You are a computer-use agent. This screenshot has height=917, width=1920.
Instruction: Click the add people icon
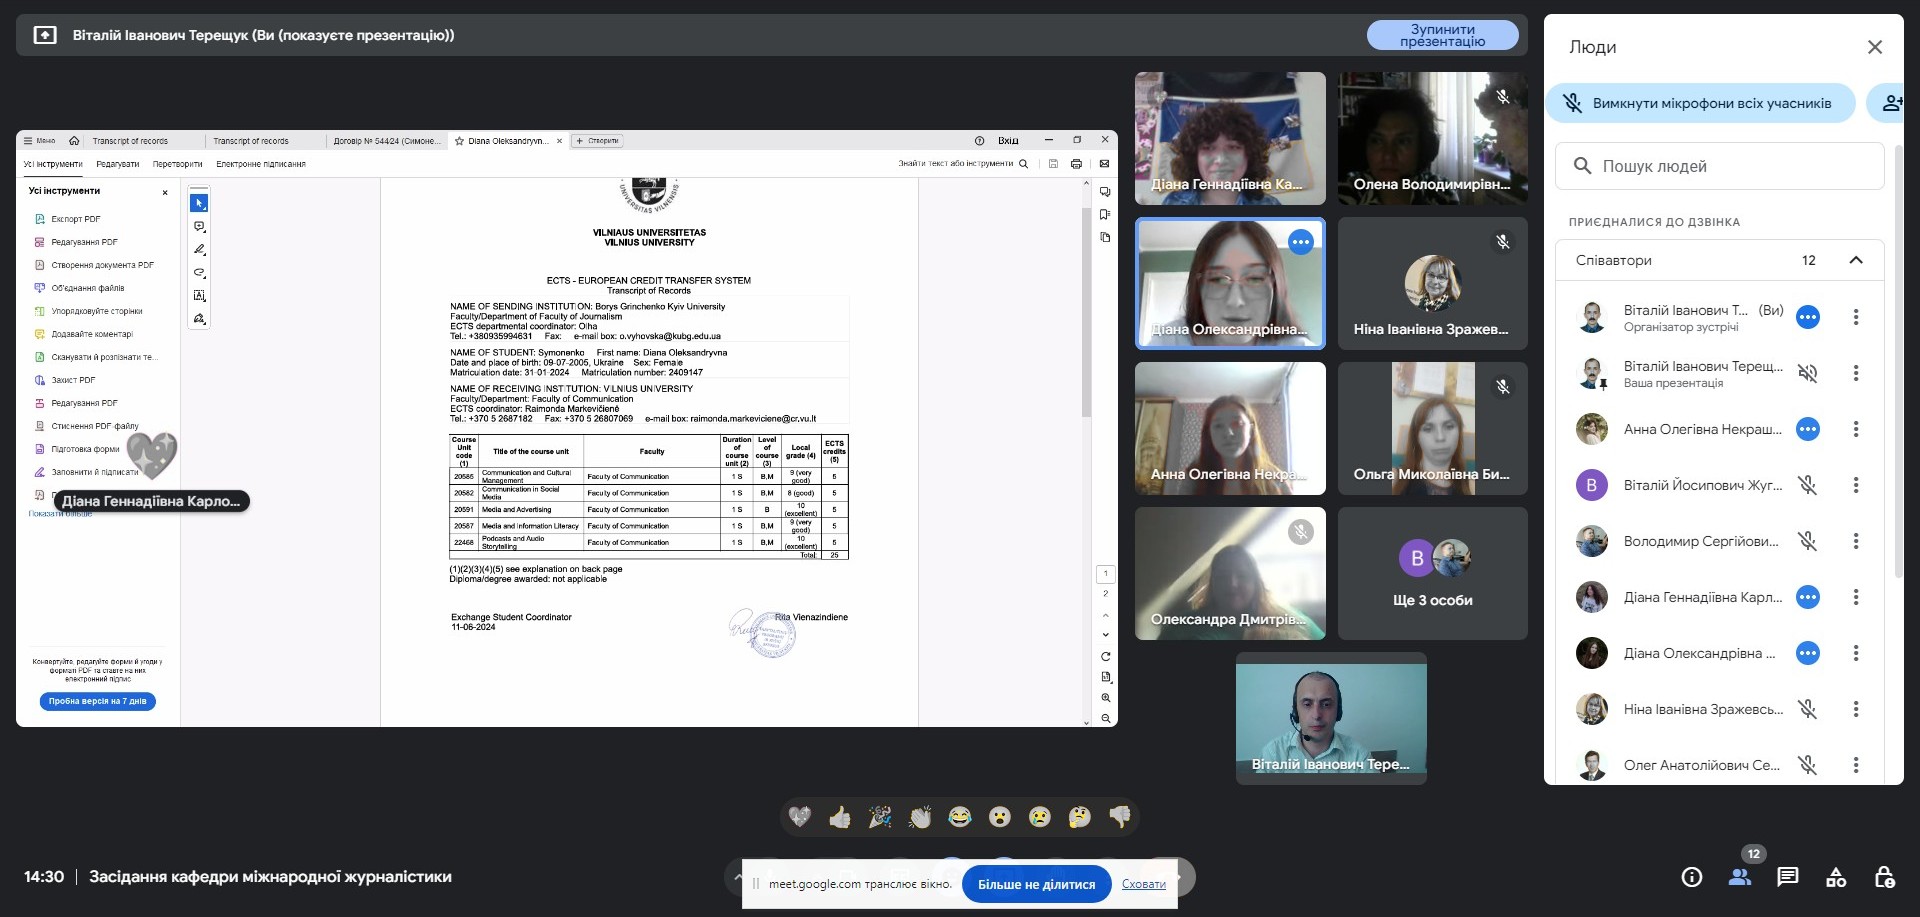coord(1890,103)
